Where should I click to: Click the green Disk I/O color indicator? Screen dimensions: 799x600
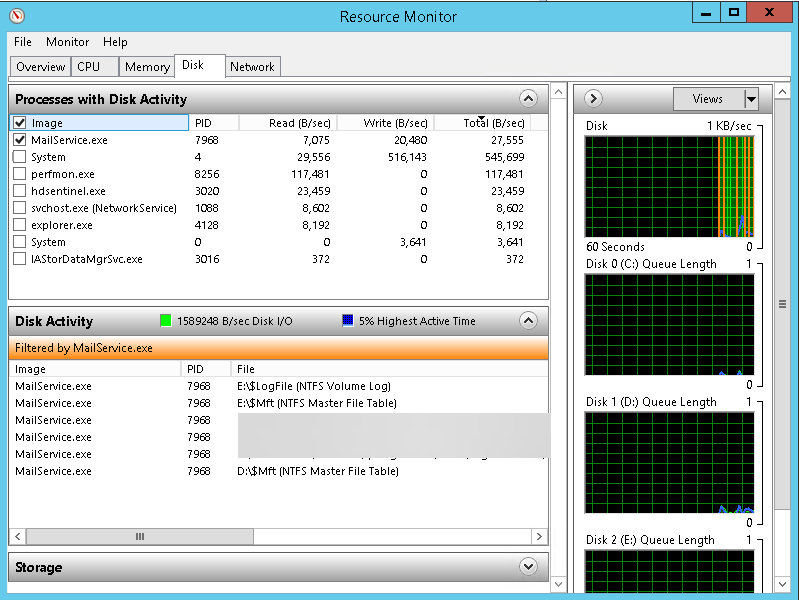coord(166,321)
